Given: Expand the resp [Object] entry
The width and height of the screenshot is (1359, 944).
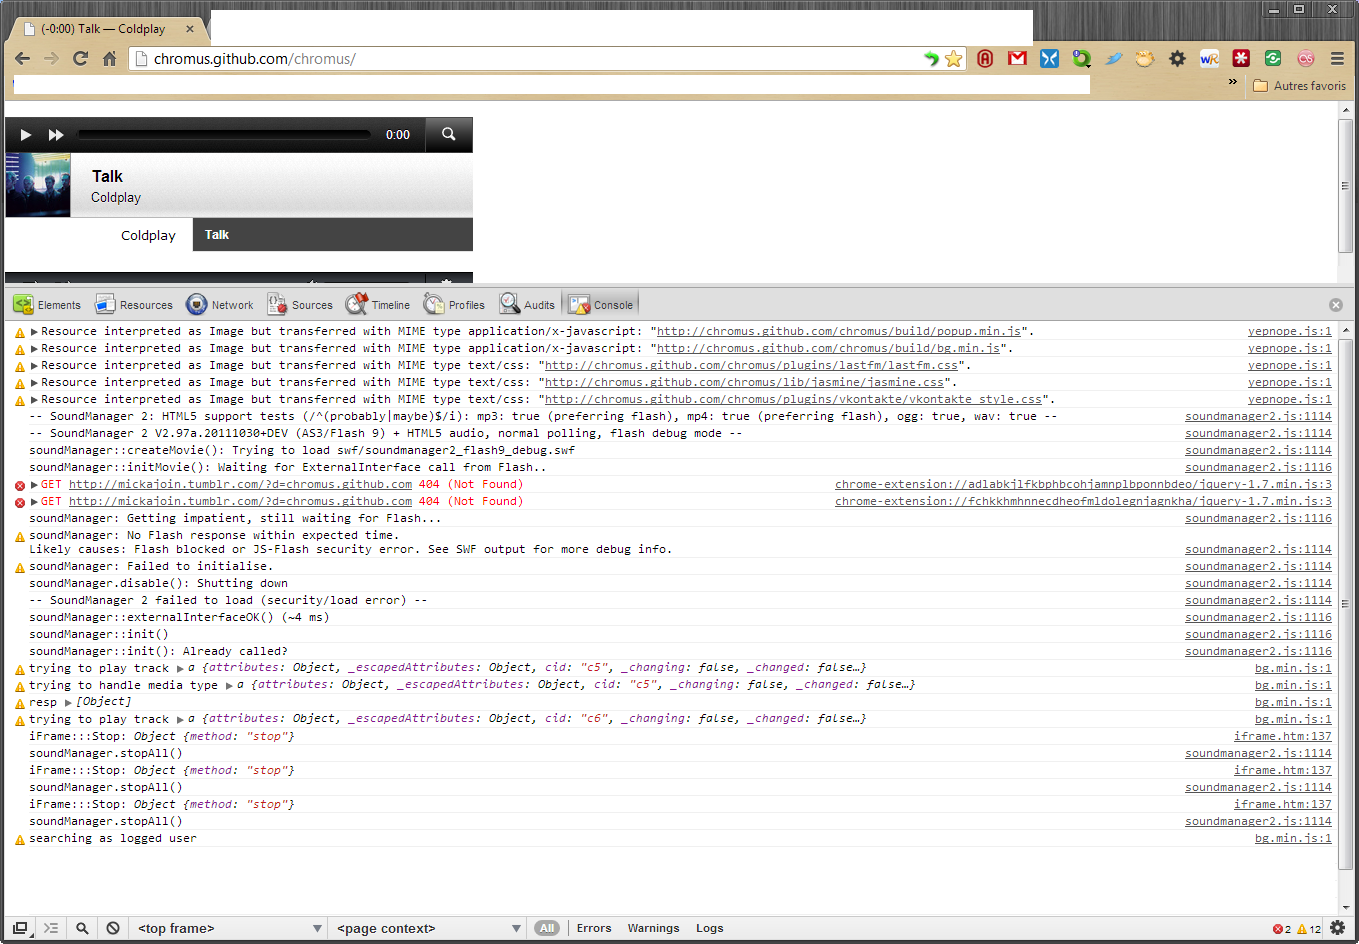Looking at the screenshot, I should [68, 702].
